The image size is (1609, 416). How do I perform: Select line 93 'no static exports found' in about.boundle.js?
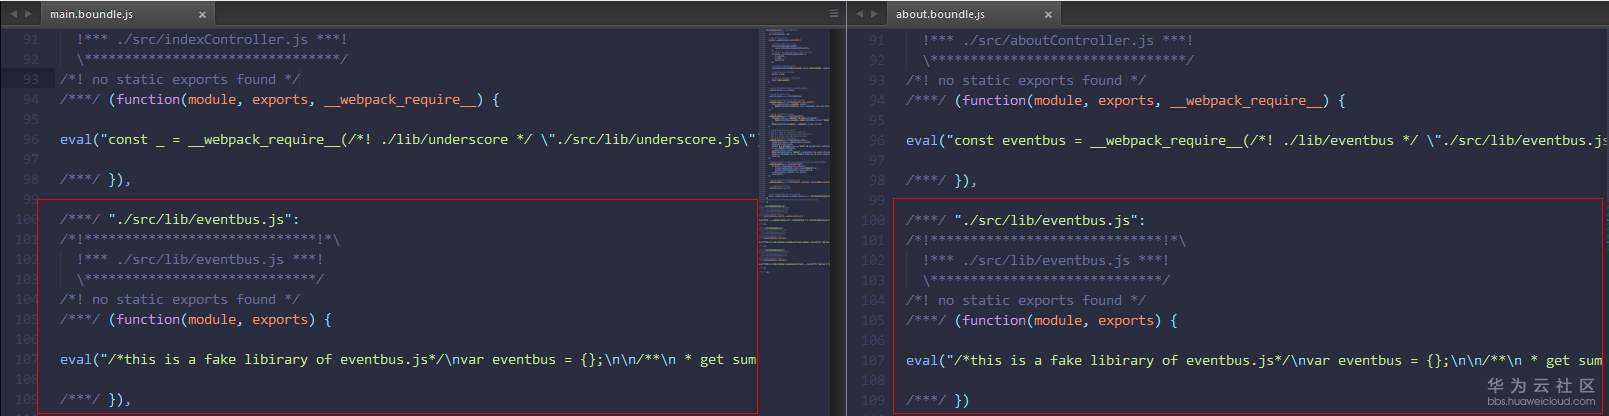tap(1026, 80)
